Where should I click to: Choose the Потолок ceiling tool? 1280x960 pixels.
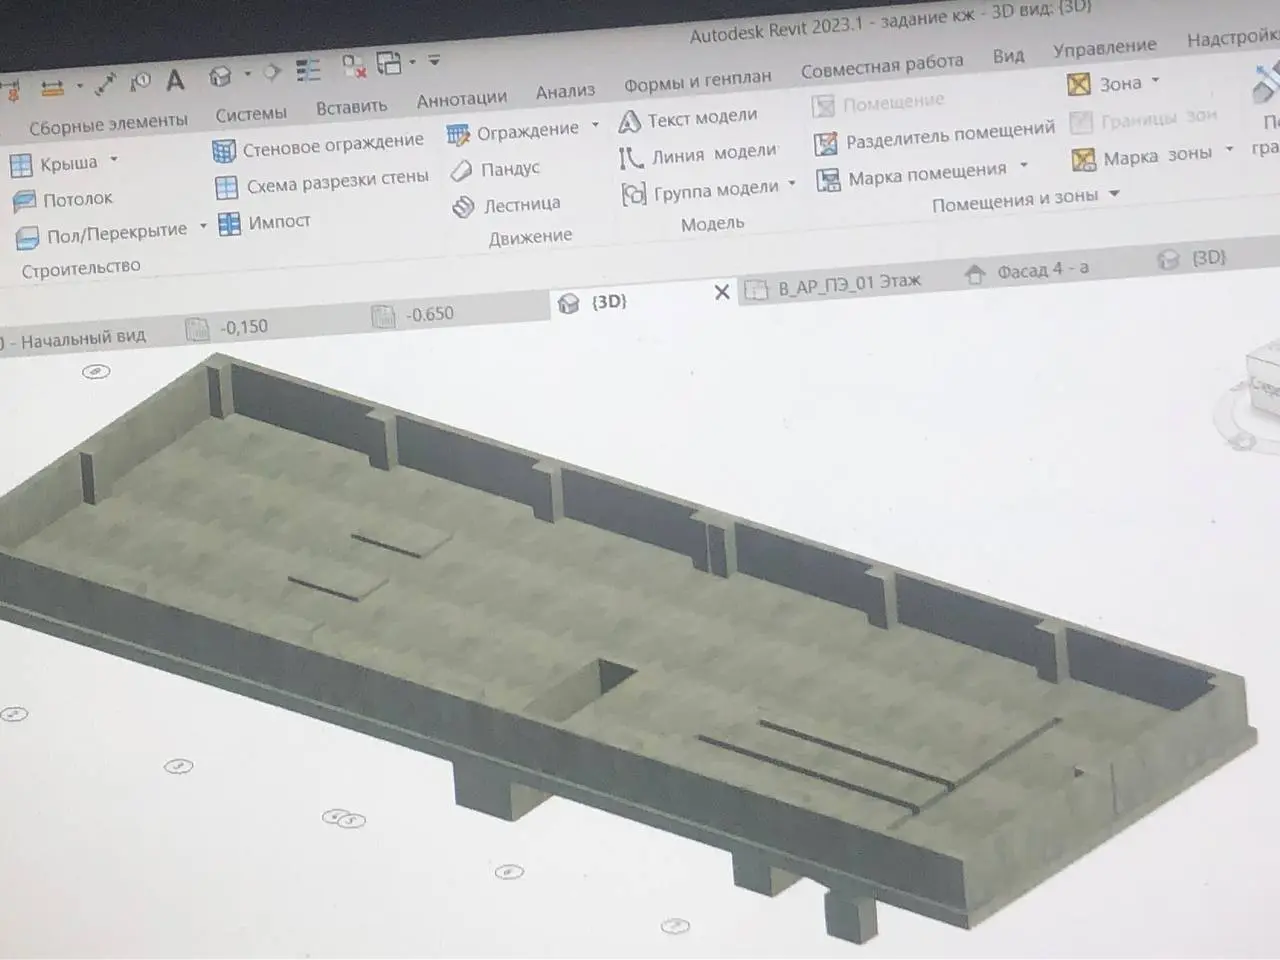63,200
